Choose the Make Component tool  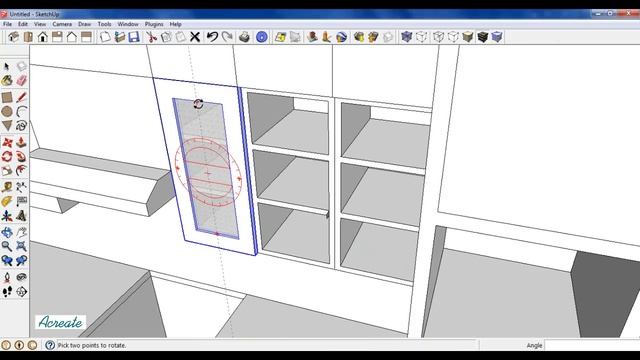point(21,66)
